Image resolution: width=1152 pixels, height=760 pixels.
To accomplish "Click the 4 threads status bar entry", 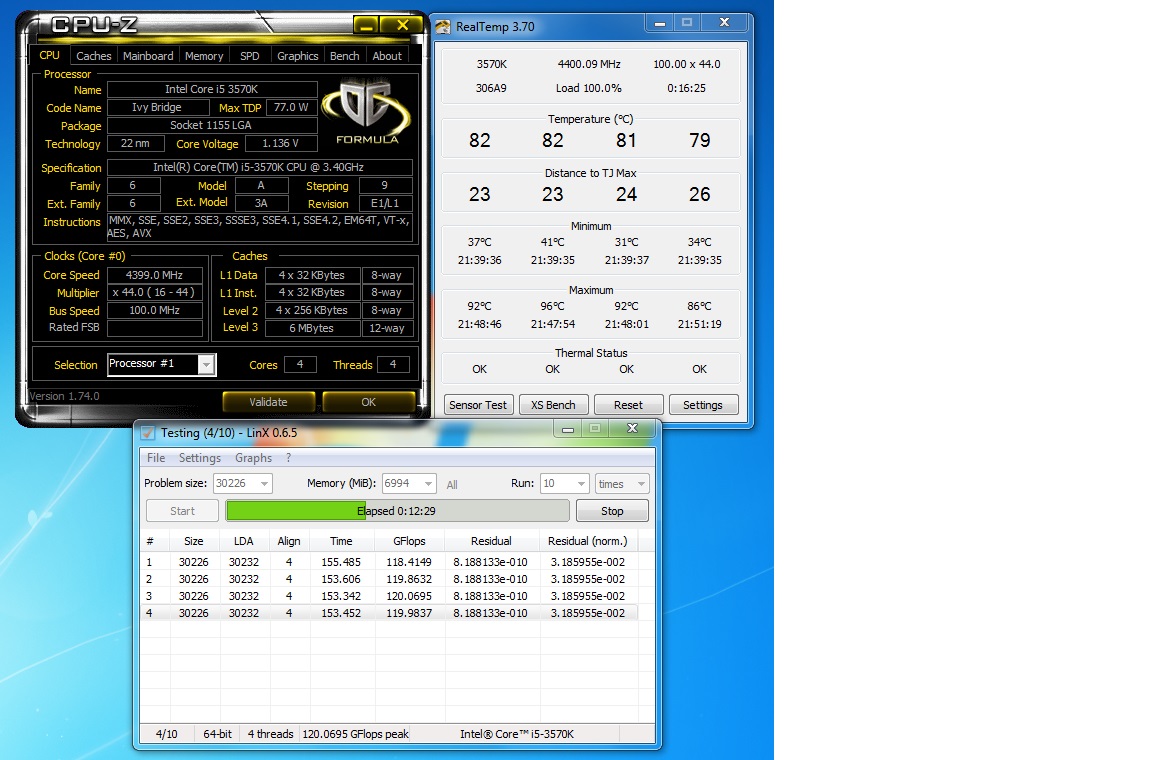I will click(270, 734).
